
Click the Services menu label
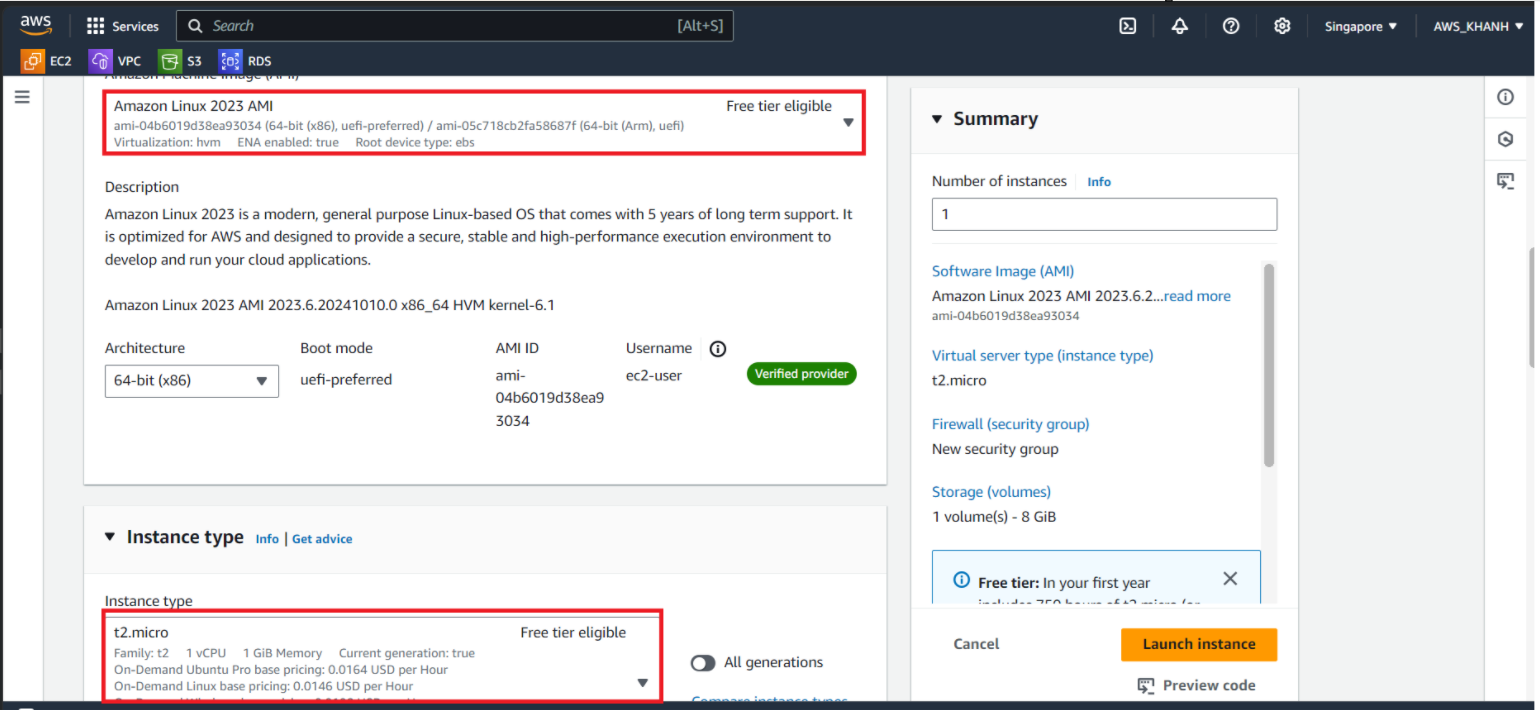coord(135,27)
